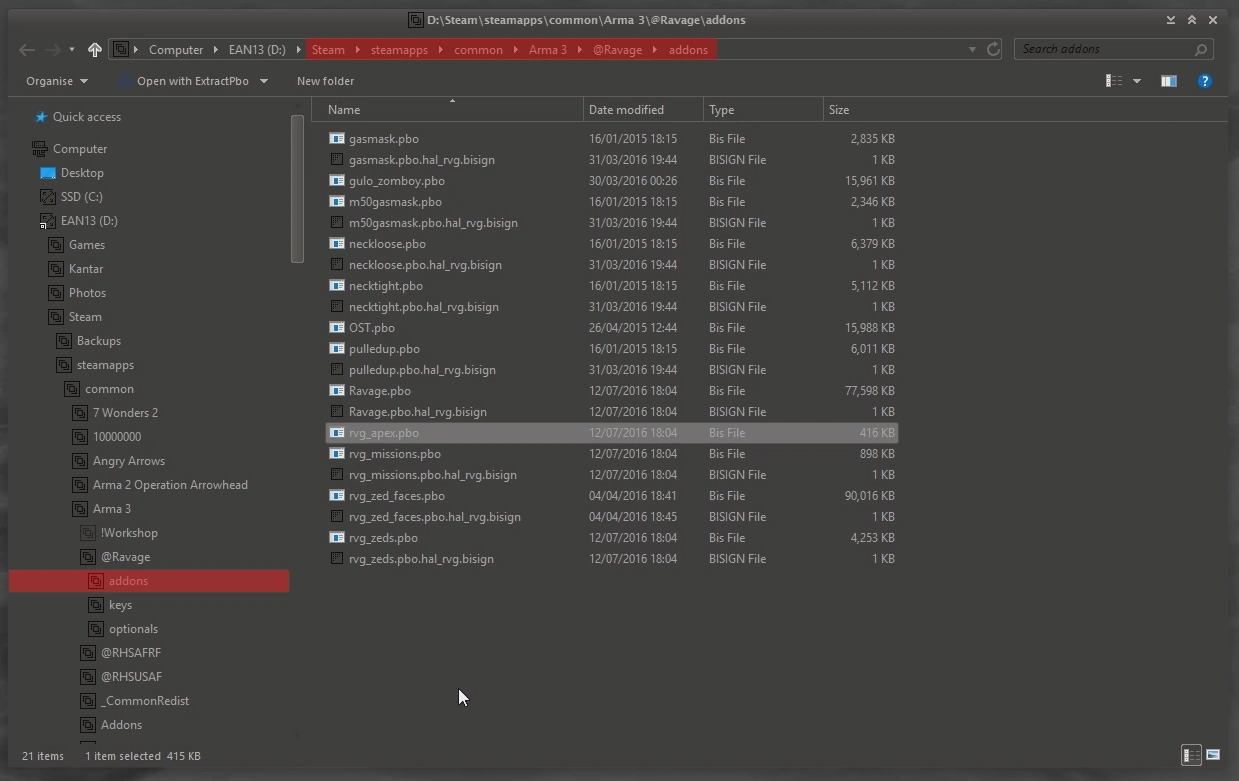Open Photos folder in tree

click(87, 293)
